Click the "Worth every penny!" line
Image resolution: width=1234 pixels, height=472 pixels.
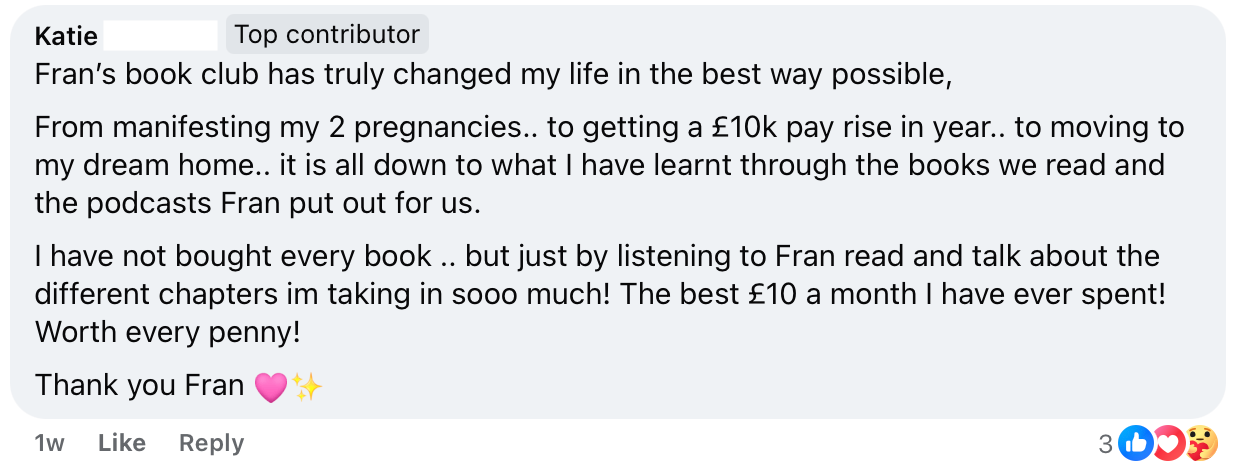167,332
